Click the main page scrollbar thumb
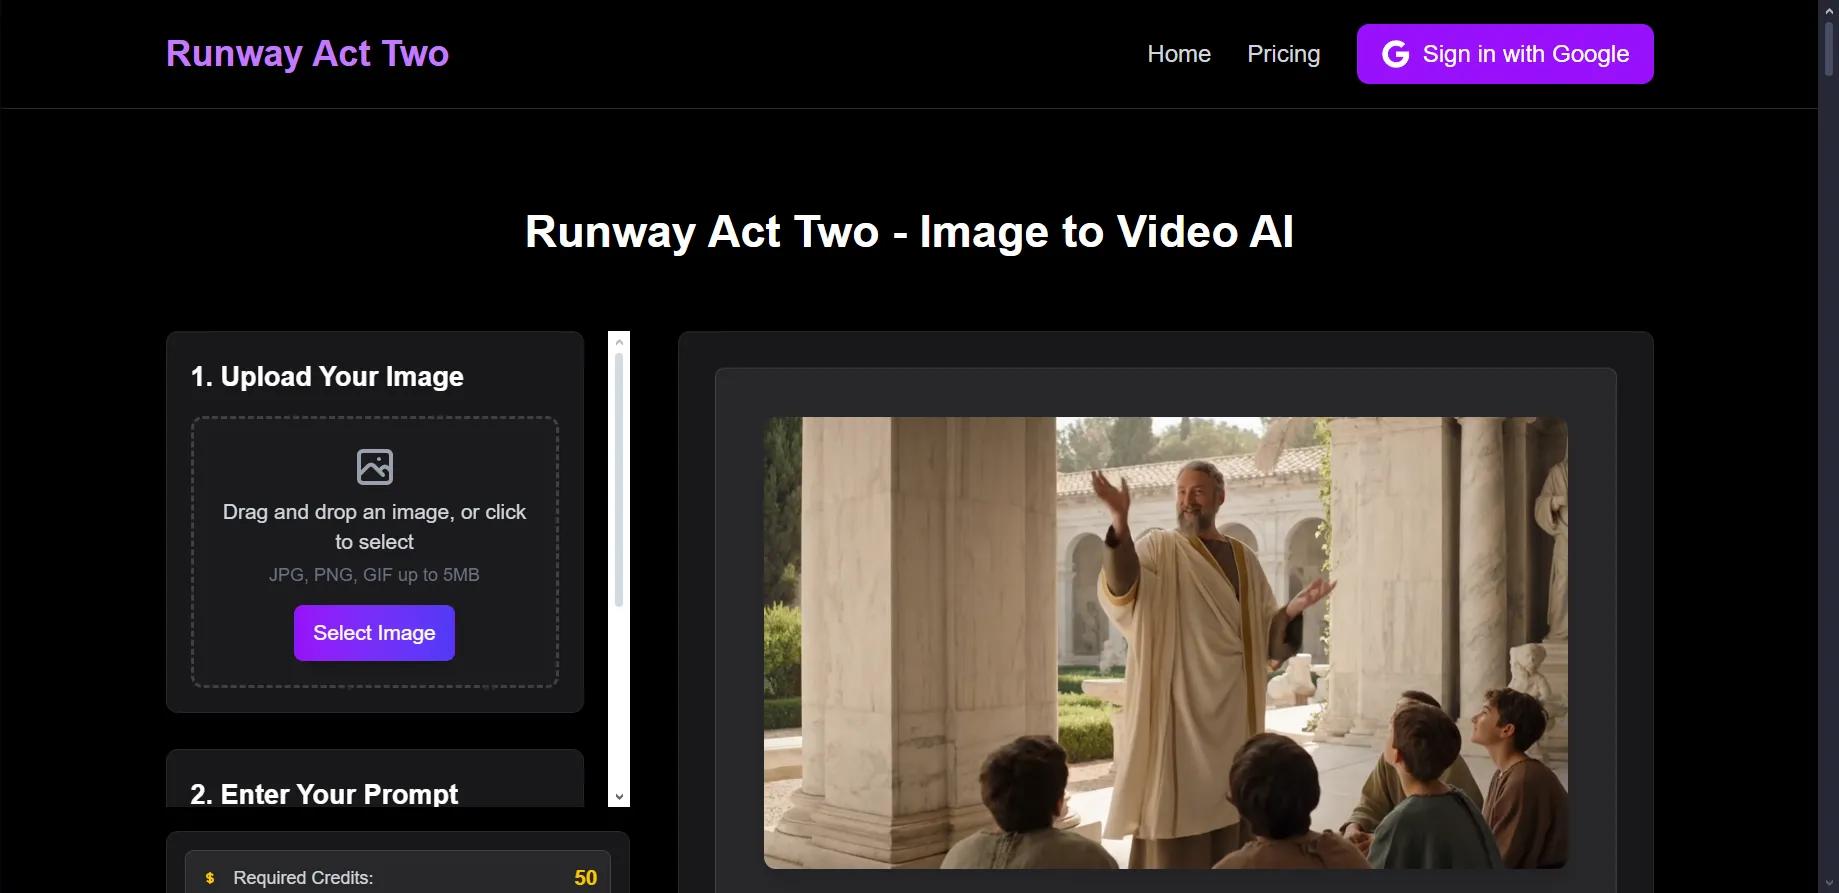Screen dimensions: 1839x893 pos(1829,48)
